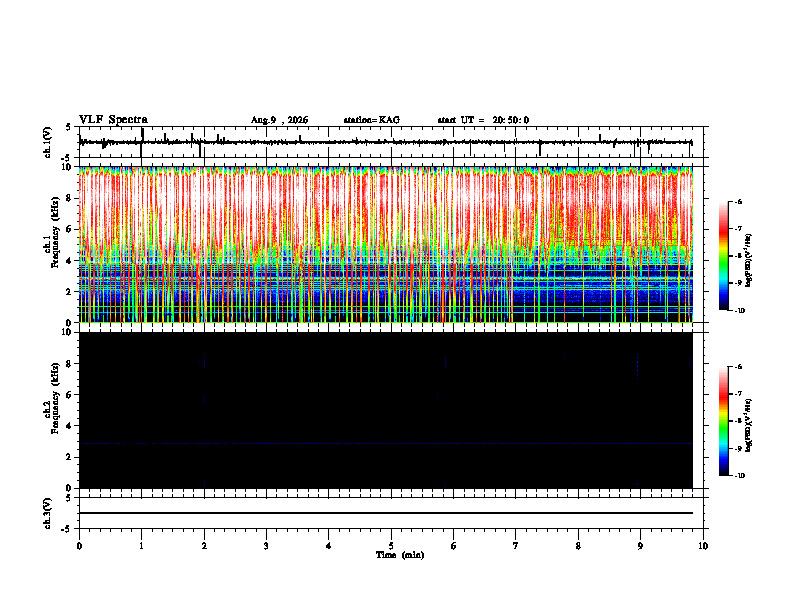Click the ch.3(V) waveform axis label

(48, 513)
